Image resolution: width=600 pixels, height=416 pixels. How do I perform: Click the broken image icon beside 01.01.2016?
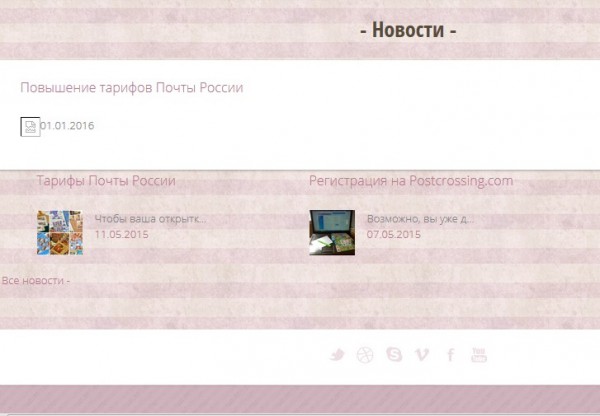click(x=30, y=127)
